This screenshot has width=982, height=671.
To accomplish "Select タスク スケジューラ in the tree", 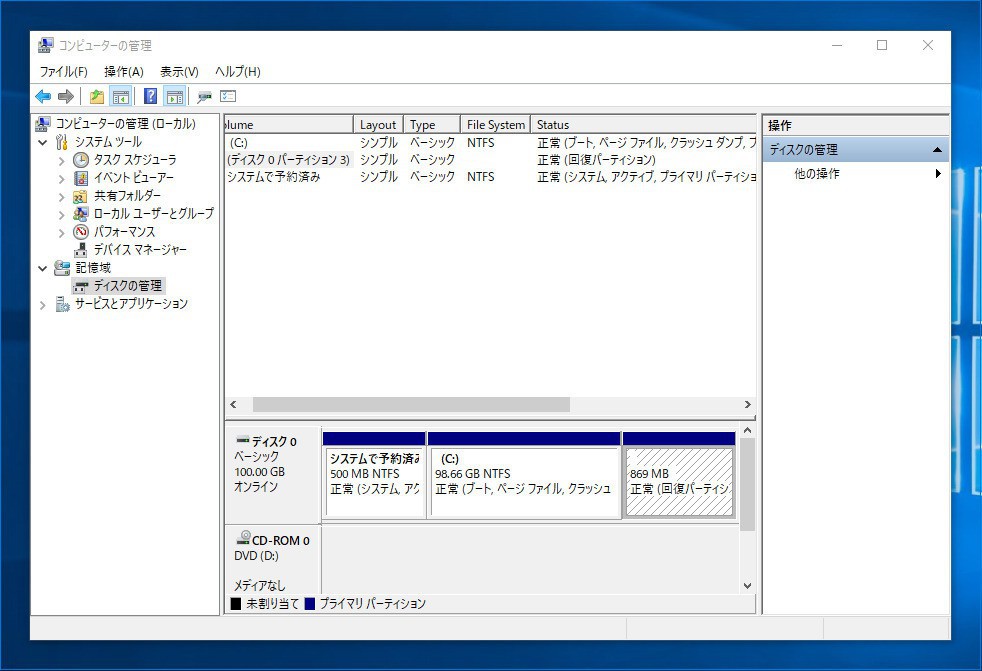I will point(134,160).
